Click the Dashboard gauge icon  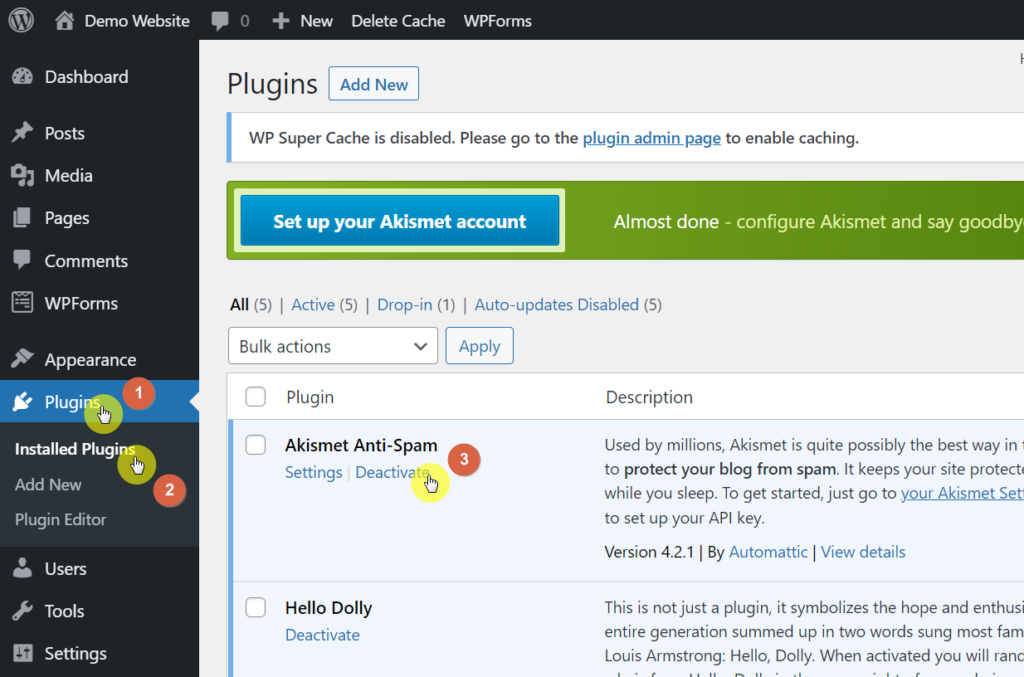[x=22, y=76]
